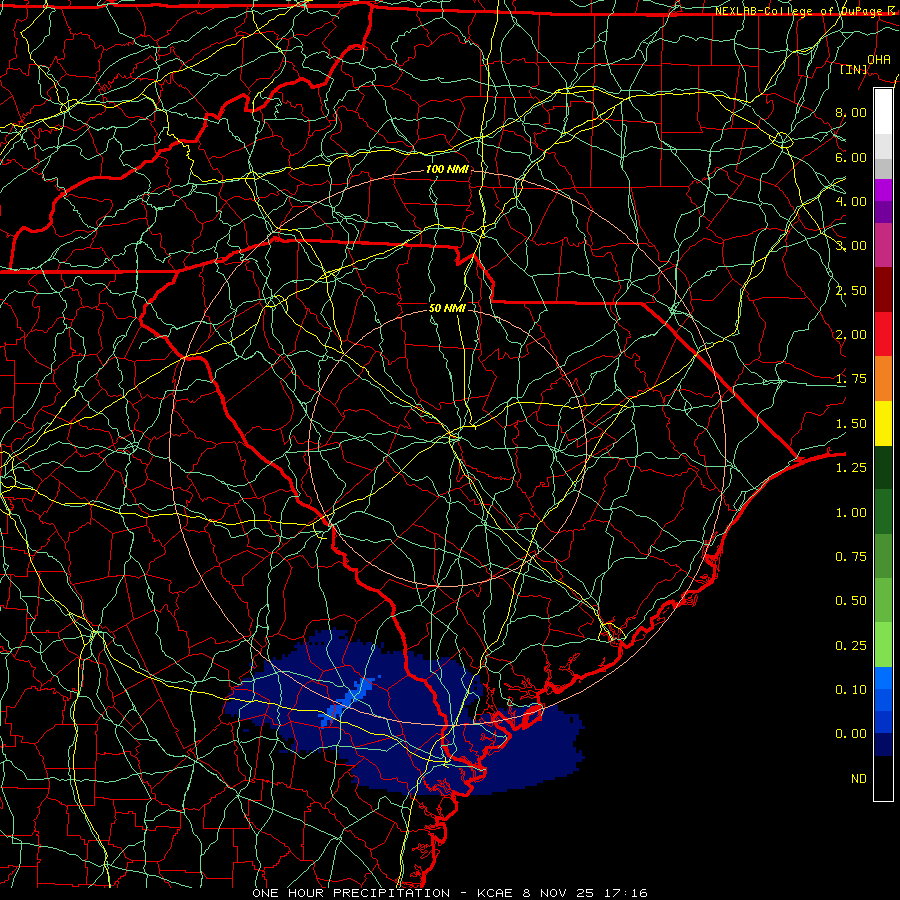
Task: Click the 'NEXLAB-College of DuPage' credit text
Action: (801, 11)
